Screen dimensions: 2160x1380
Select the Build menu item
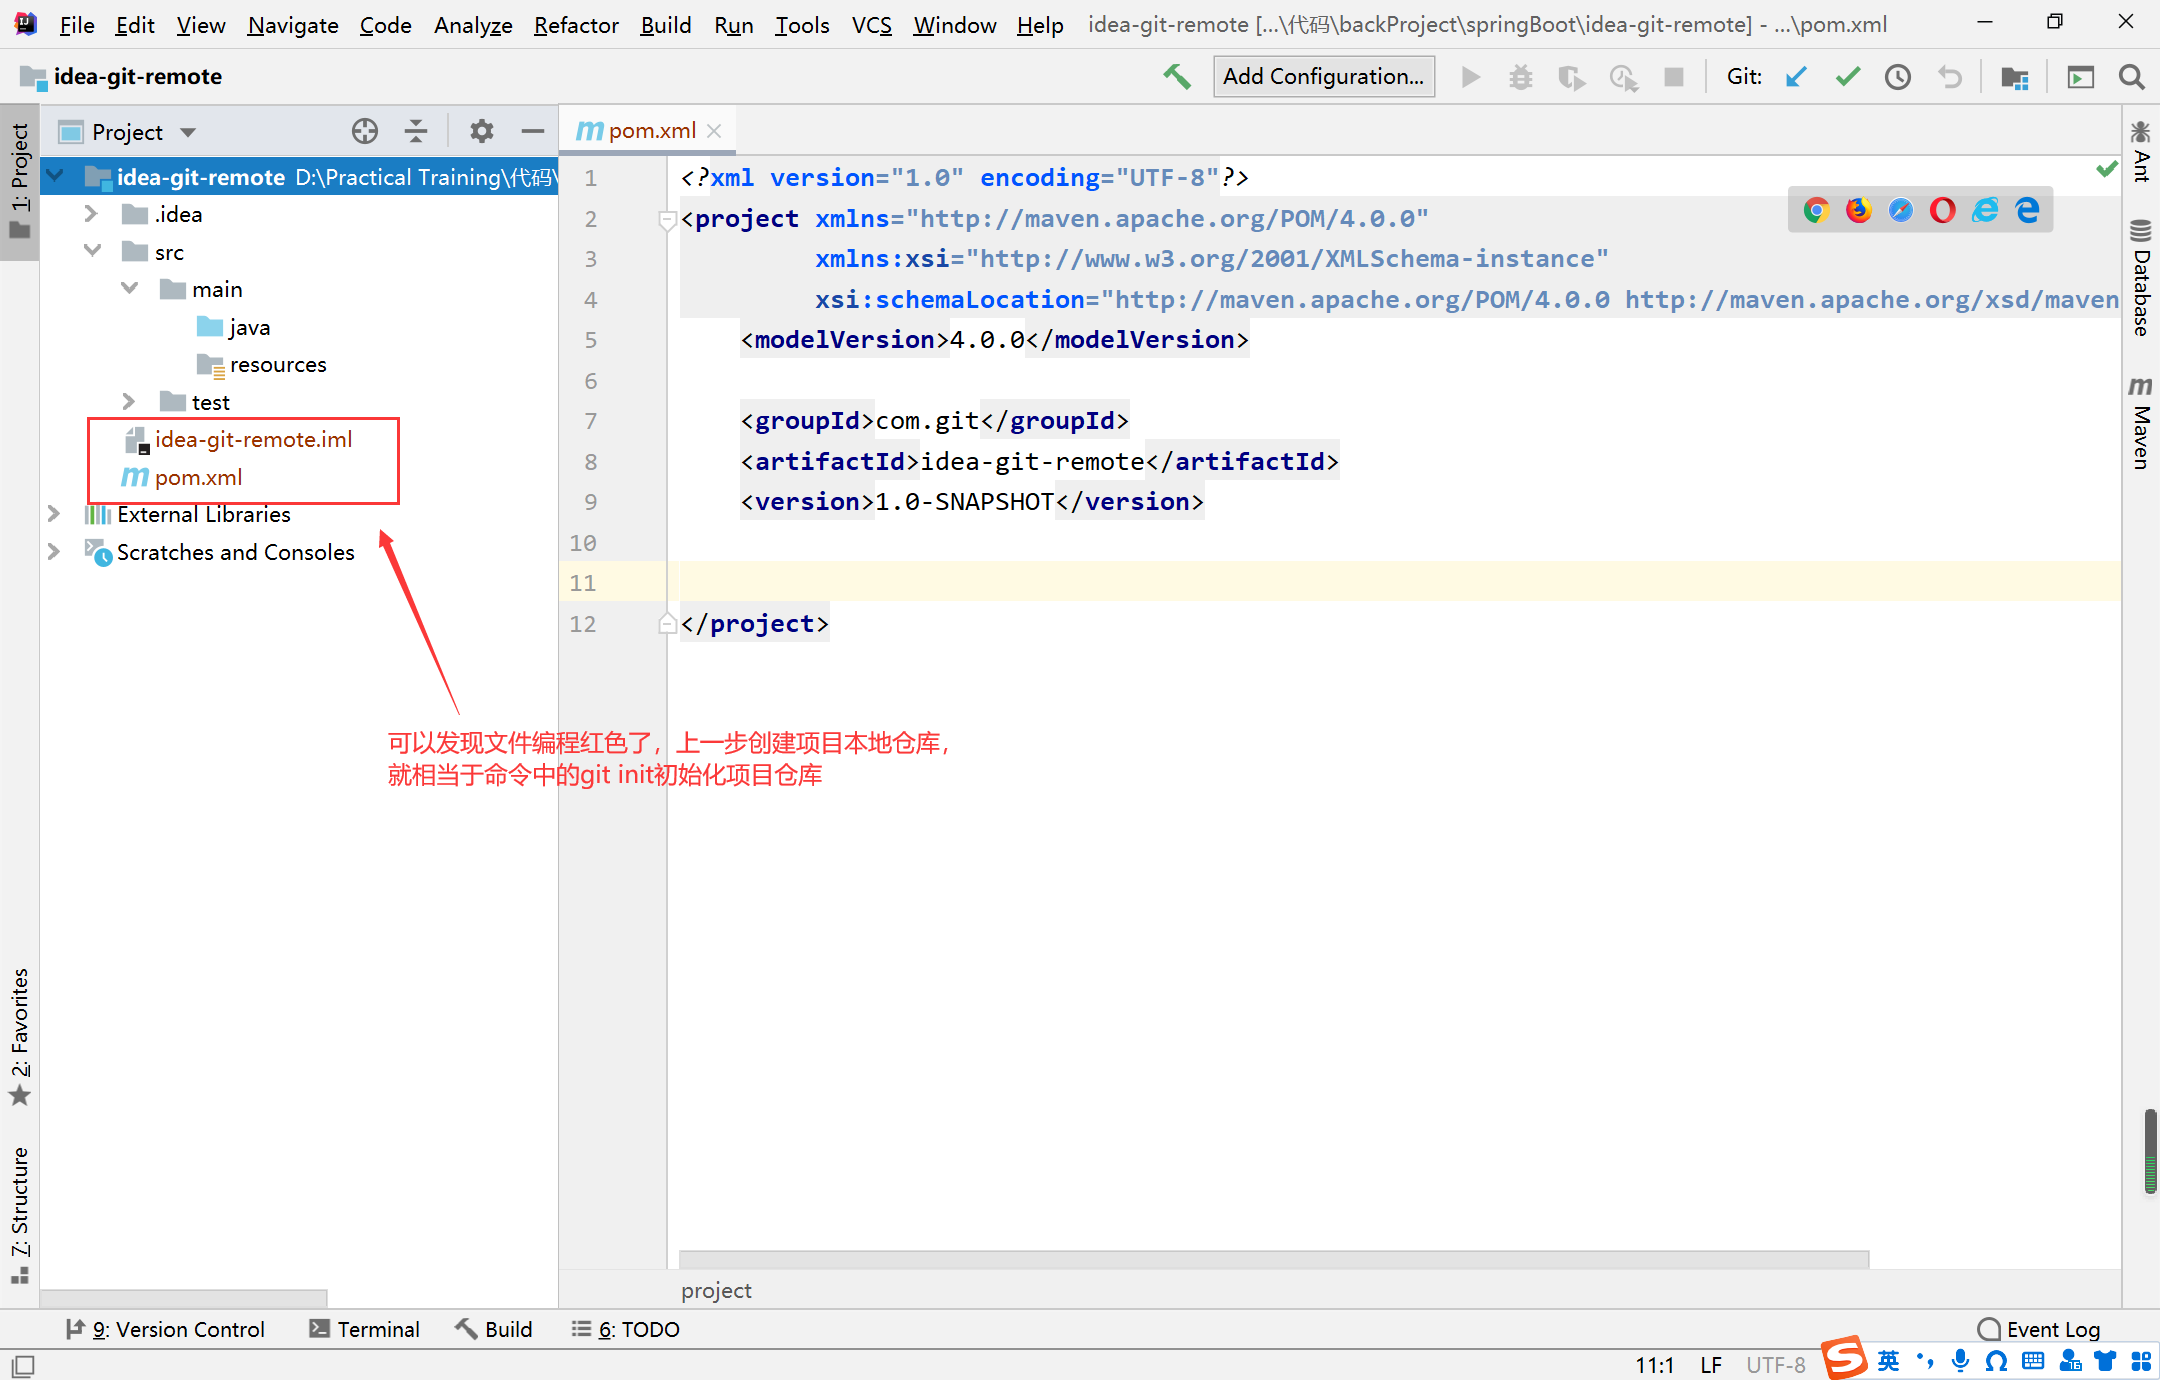point(664,22)
